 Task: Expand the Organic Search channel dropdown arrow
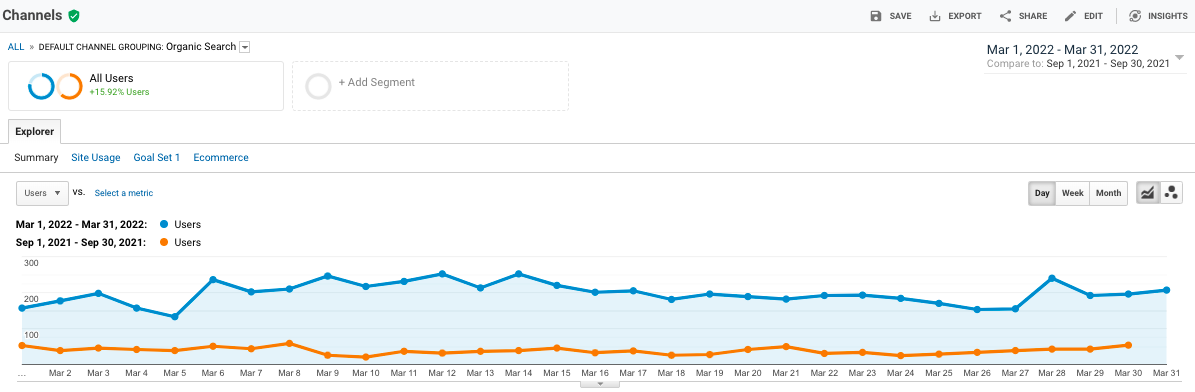coord(245,47)
